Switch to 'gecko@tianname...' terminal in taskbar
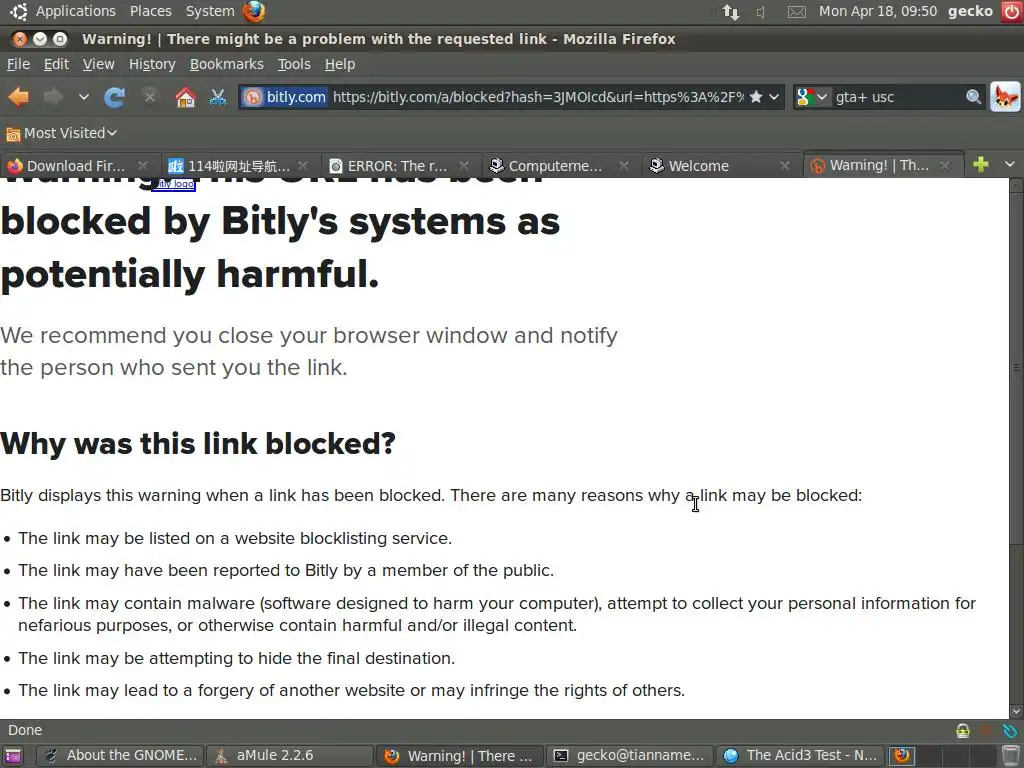The width and height of the screenshot is (1024, 768). (630, 756)
